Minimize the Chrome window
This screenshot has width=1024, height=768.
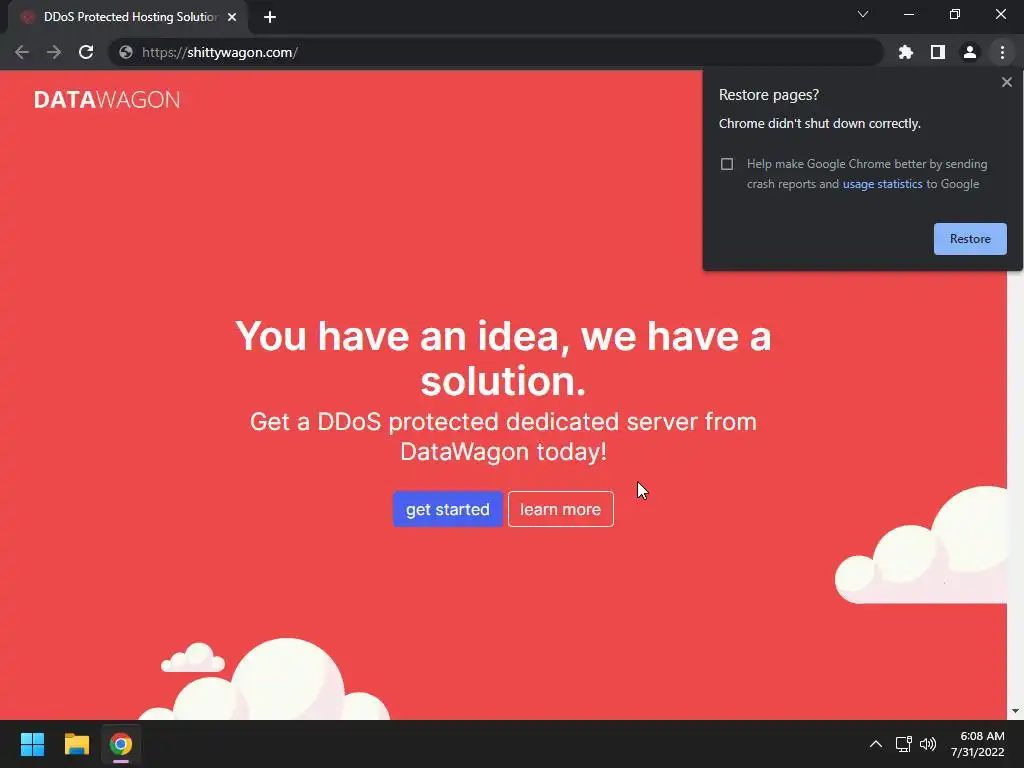click(908, 14)
